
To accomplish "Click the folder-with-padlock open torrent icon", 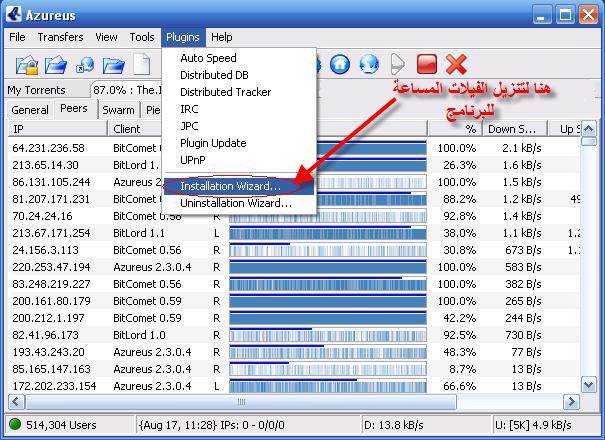I will click(27, 64).
